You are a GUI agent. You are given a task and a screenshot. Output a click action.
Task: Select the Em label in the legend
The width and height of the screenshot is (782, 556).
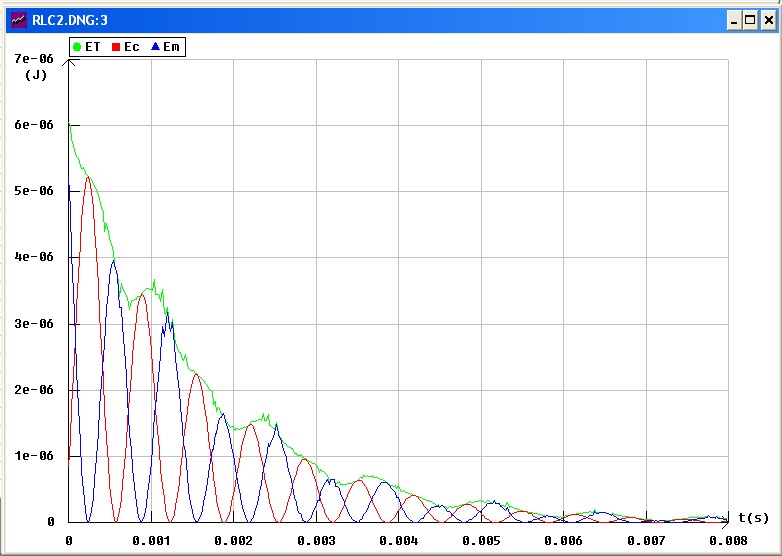pos(172,47)
